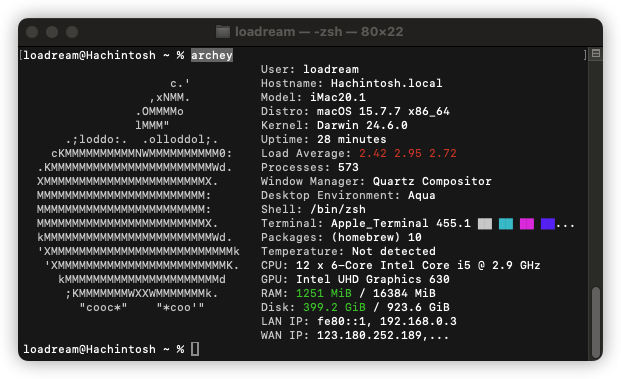Click the magenta color block
The width and height of the screenshot is (621, 379).
coord(527,224)
